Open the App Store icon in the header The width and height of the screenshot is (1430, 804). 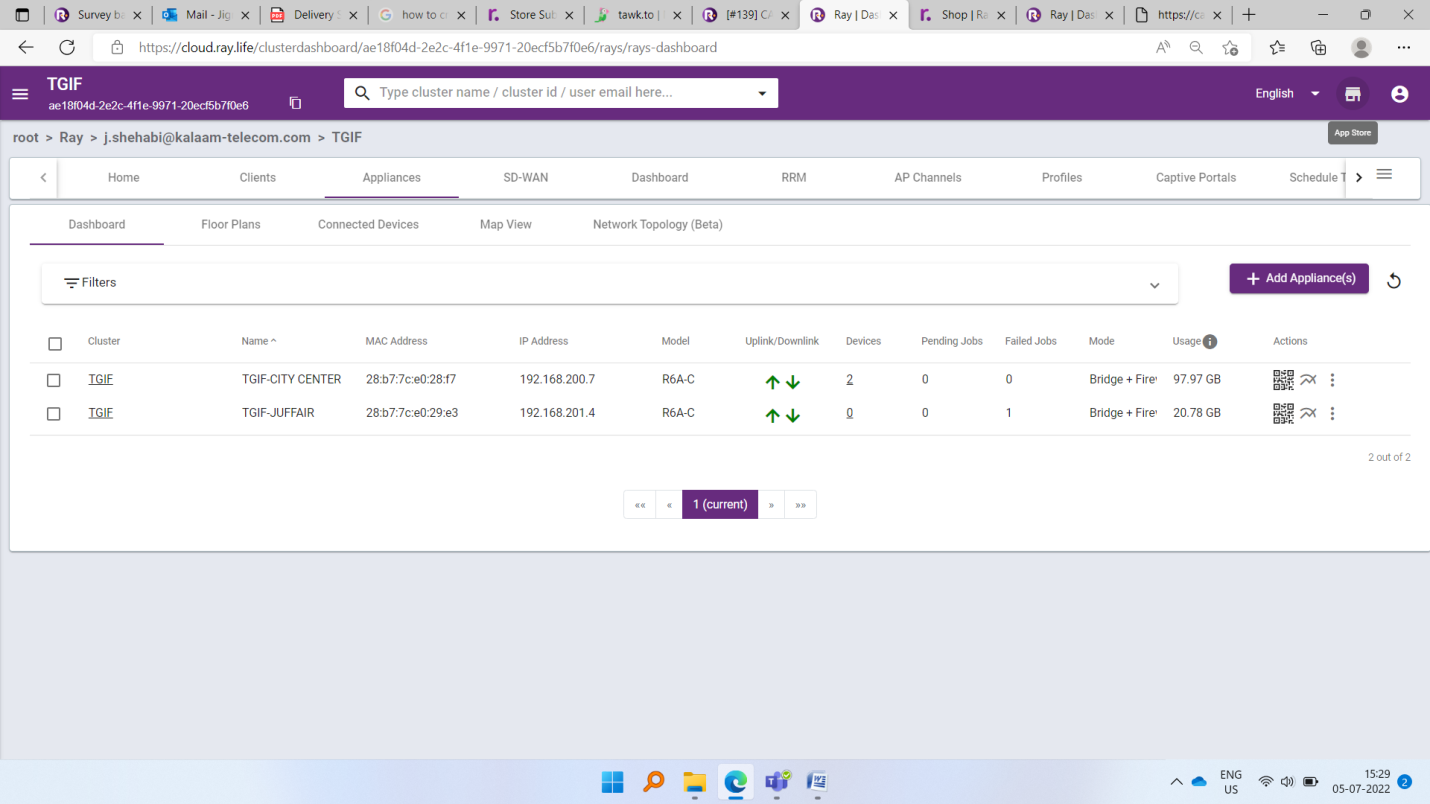click(x=1353, y=94)
